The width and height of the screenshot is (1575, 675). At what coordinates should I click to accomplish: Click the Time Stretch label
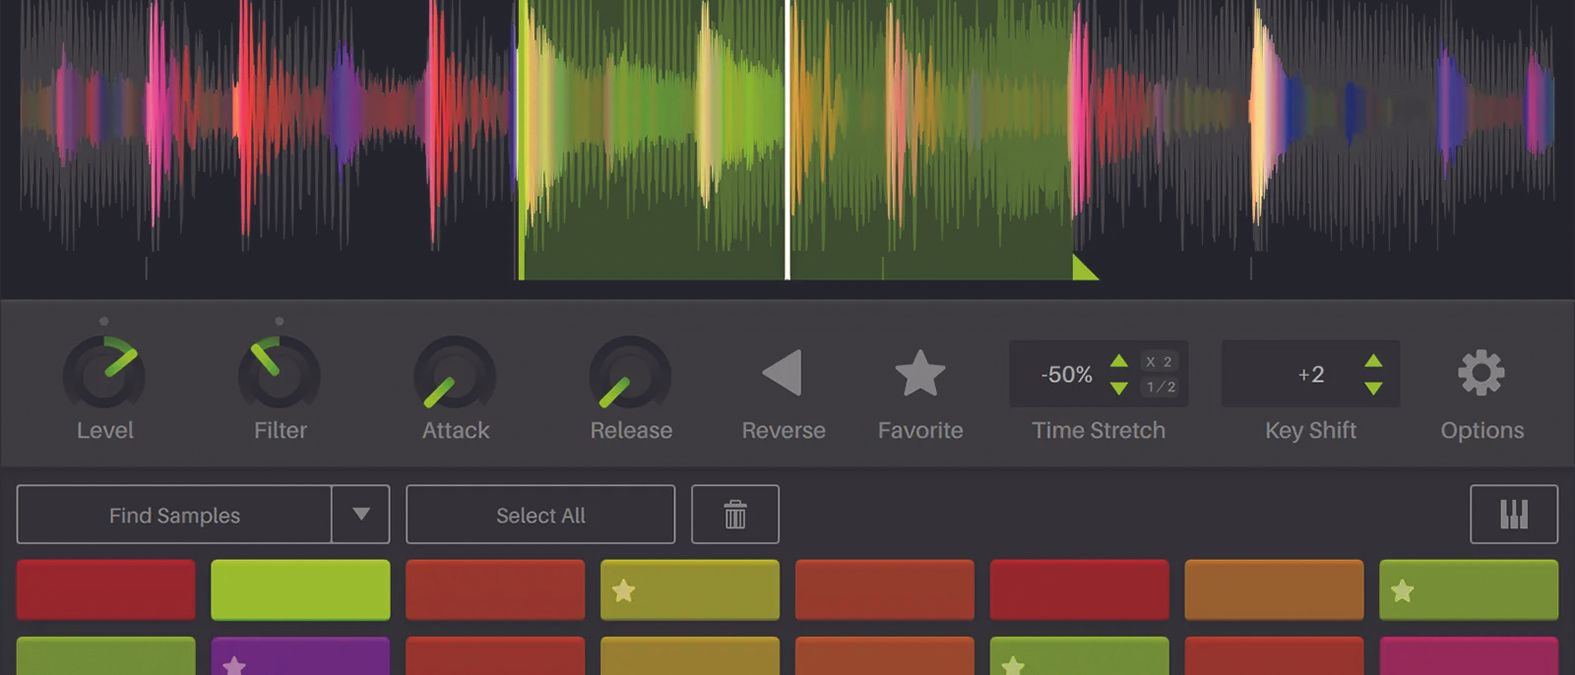[1098, 430]
